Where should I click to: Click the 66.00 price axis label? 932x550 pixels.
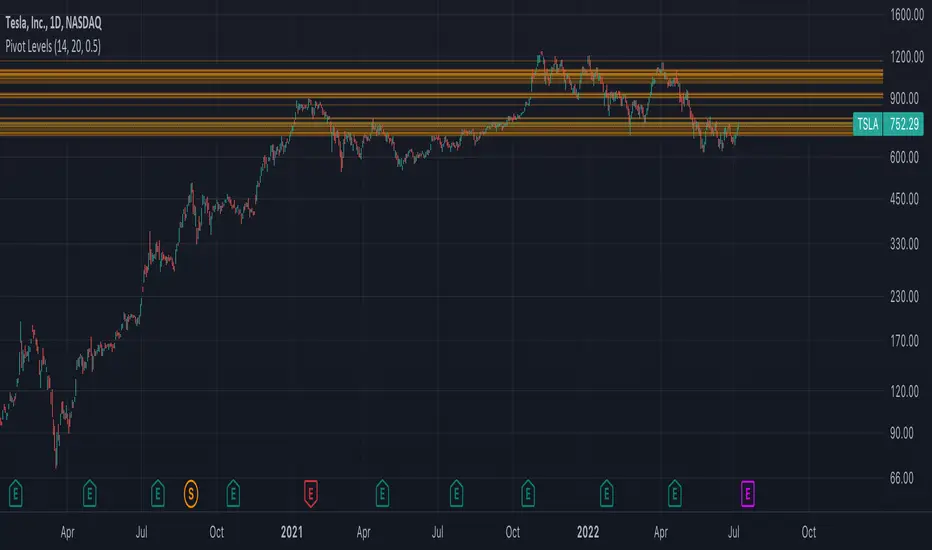pyautogui.click(x=904, y=478)
